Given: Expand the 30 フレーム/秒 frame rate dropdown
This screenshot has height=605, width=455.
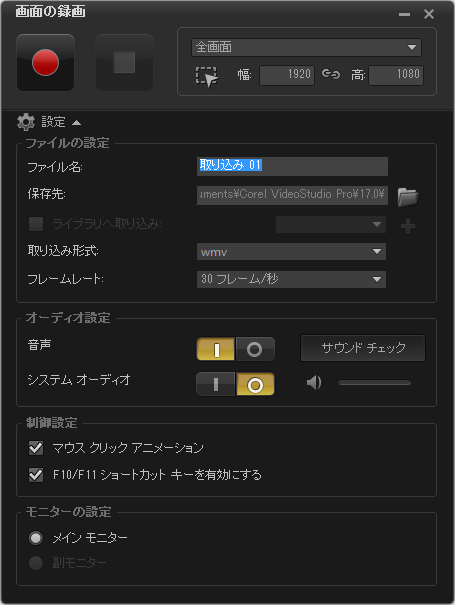Looking at the screenshot, I should 291,279.
